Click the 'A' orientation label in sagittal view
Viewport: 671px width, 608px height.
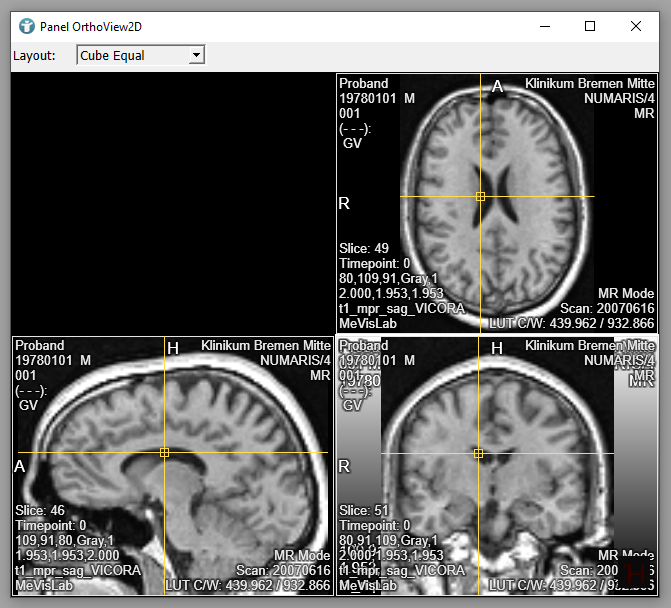click(x=20, y=466)
